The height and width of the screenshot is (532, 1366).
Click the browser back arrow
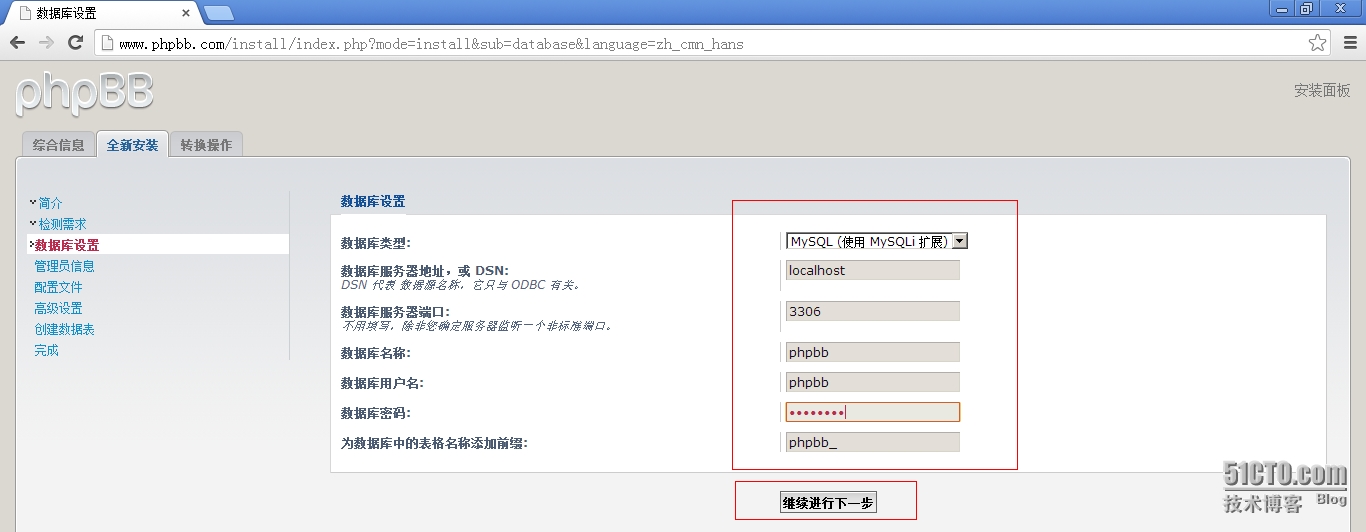pos(17,43)
